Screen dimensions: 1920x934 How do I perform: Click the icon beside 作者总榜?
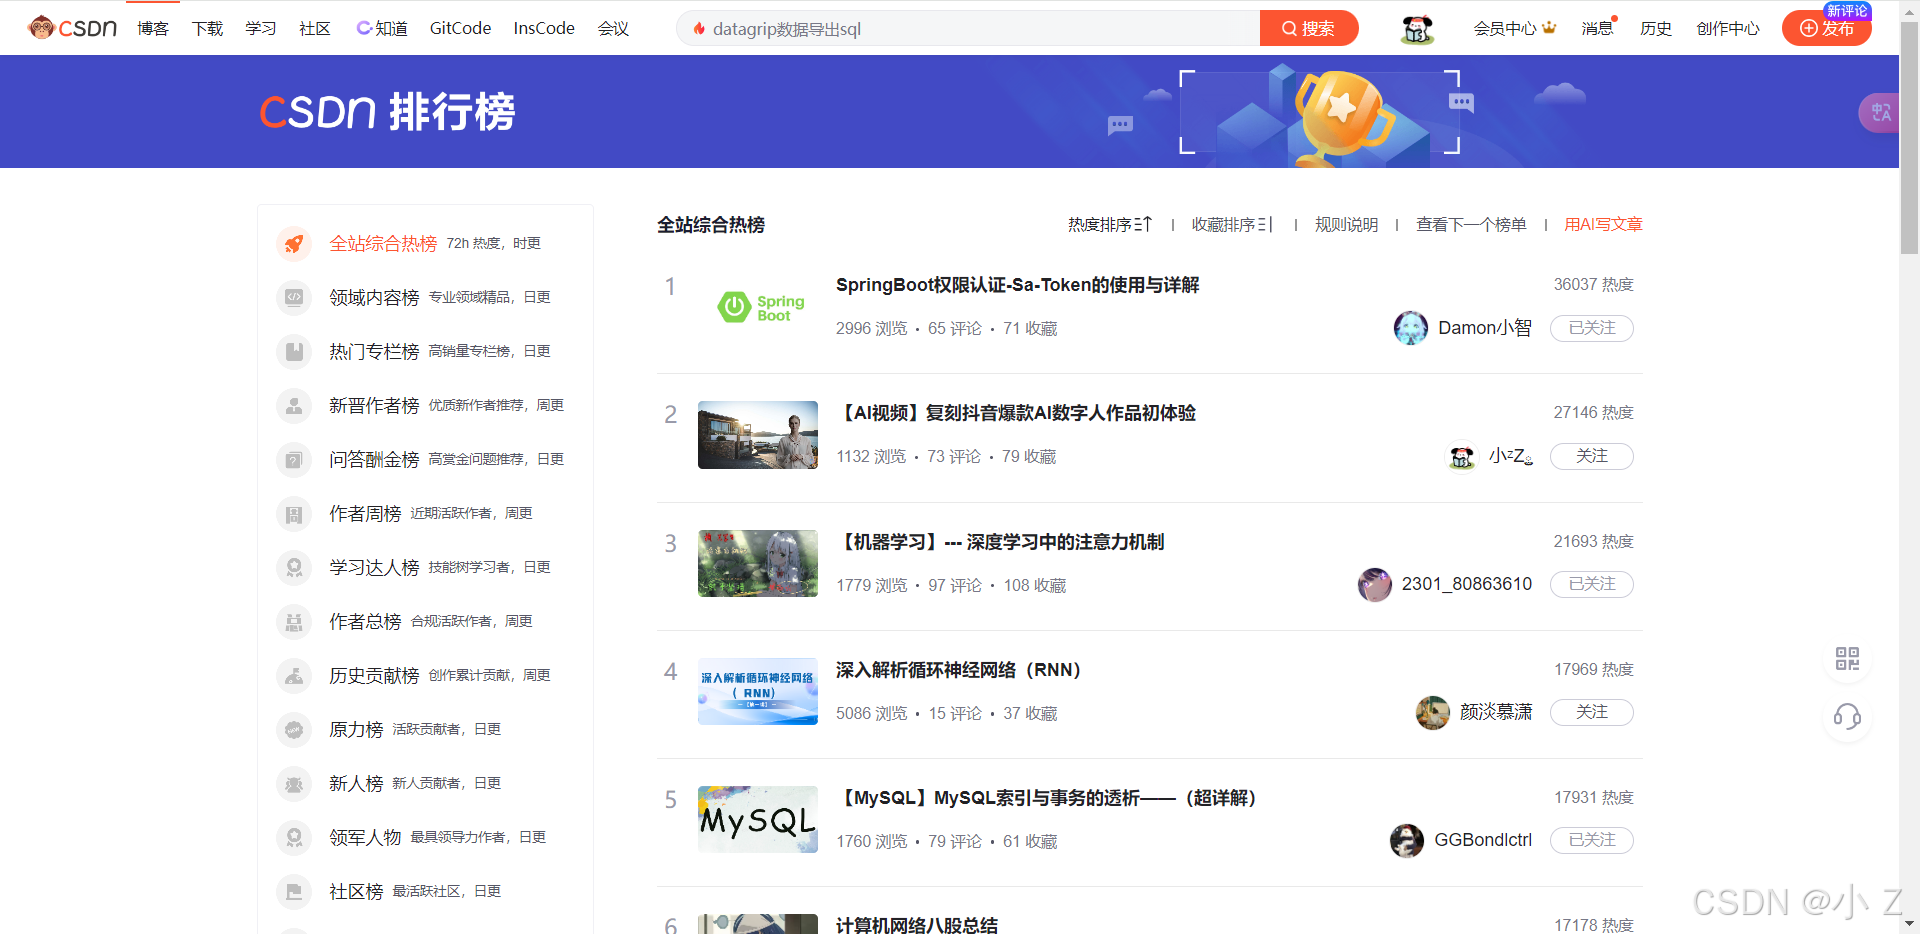coord(294,621)
